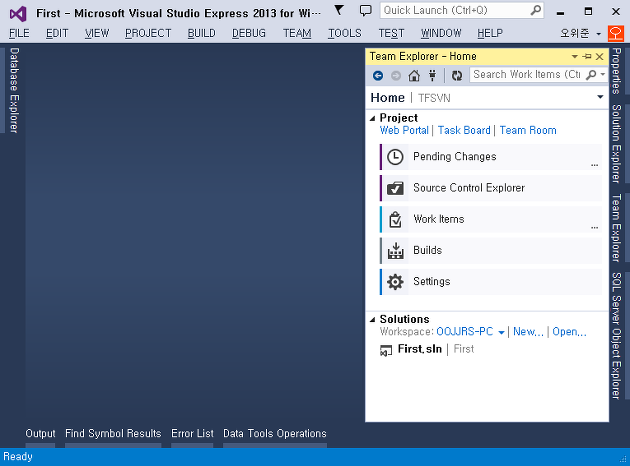Image resolution: width=630 pixels, height=466 pixels.
Task: Click the Team Explorer Home icon
Action: pyautogui.click(x=414, y=76)
